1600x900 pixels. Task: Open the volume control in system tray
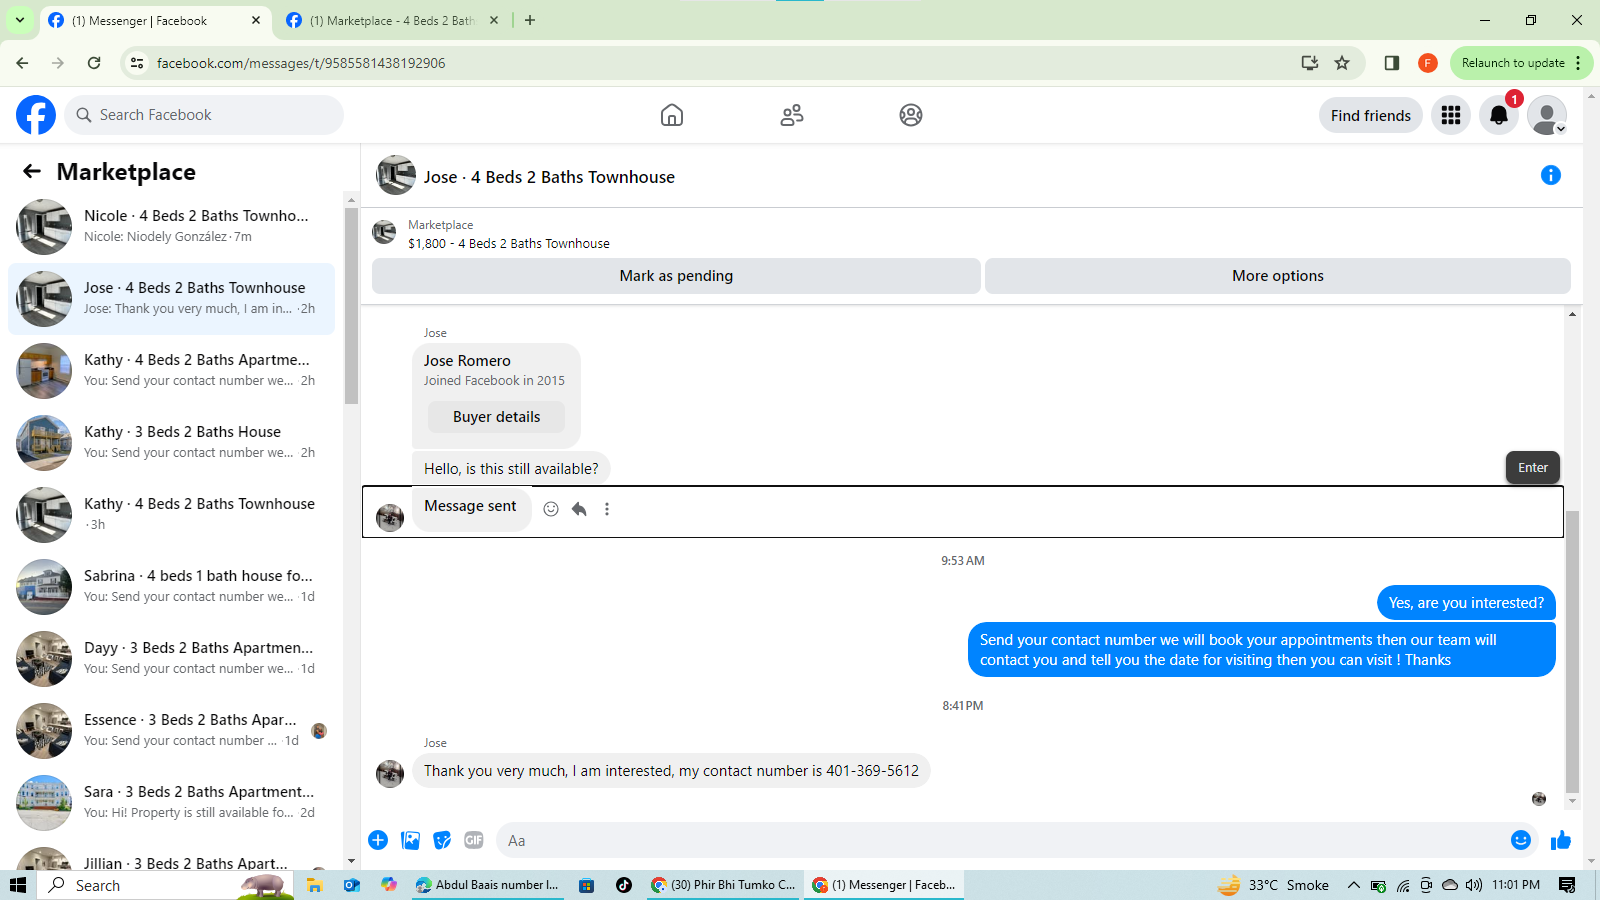[x=1473, y=885]
